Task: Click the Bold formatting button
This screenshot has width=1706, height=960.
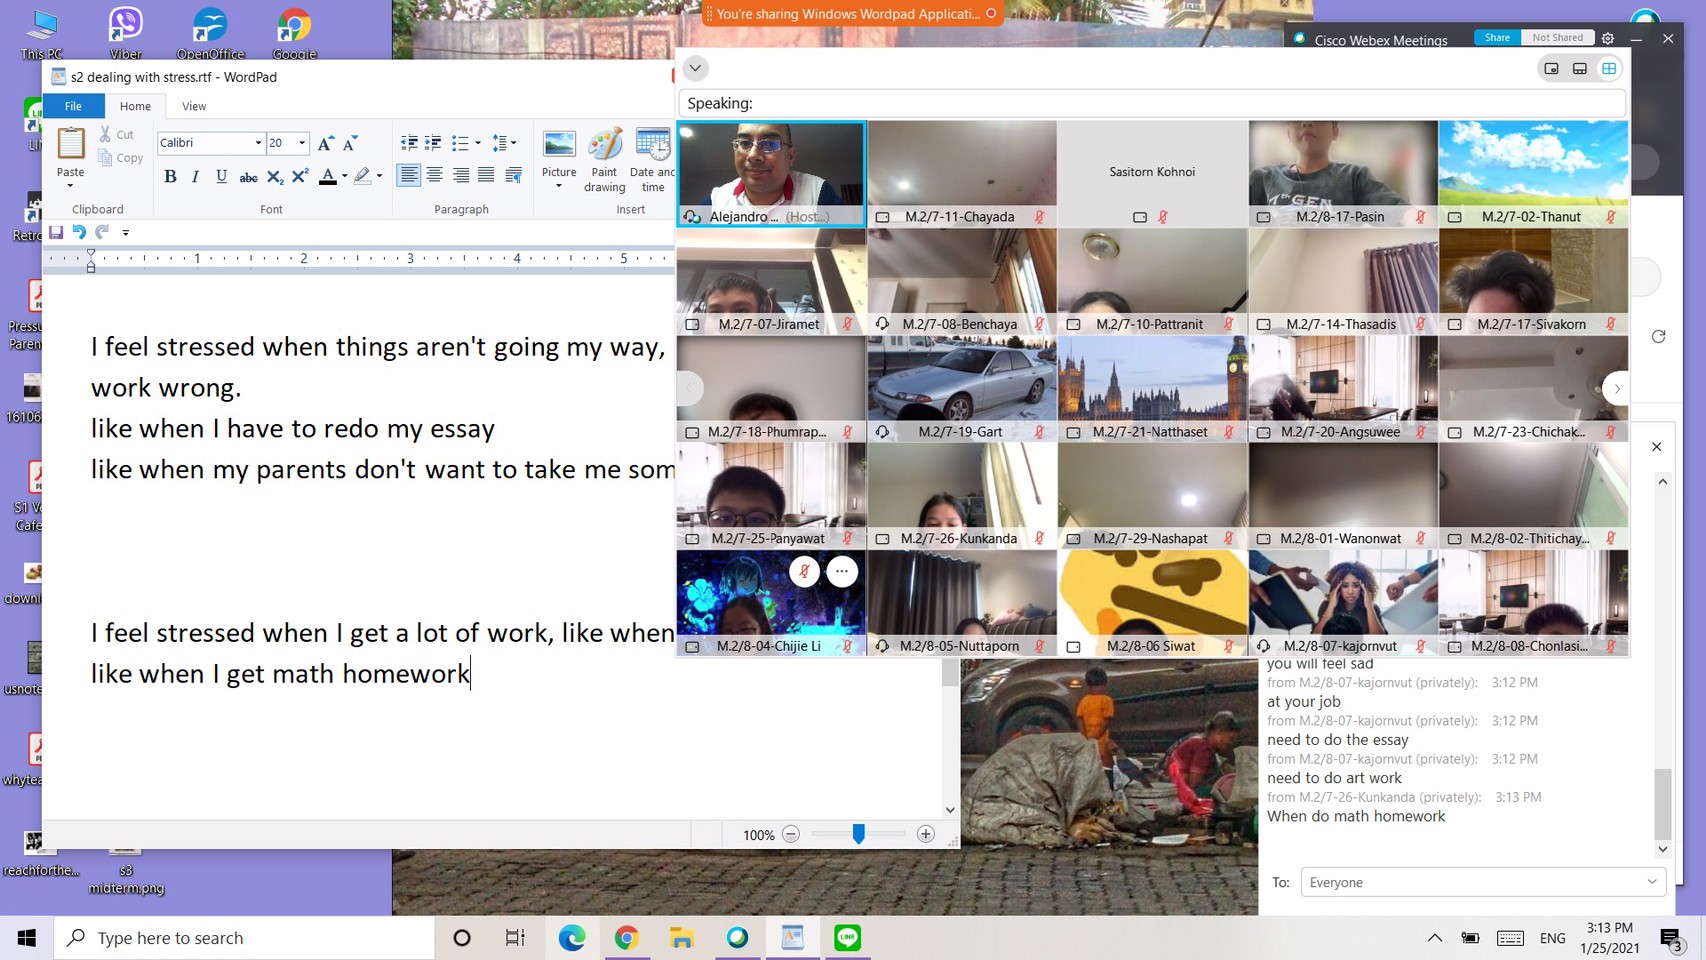Action: [x=170, y=177]
